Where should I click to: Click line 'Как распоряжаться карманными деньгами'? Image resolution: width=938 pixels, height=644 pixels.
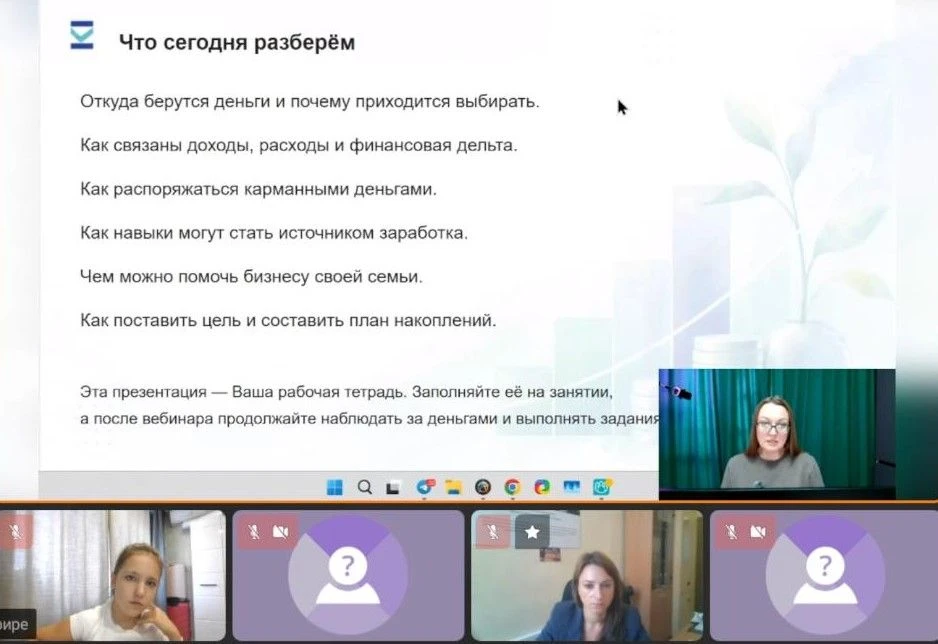coord(258,189)
